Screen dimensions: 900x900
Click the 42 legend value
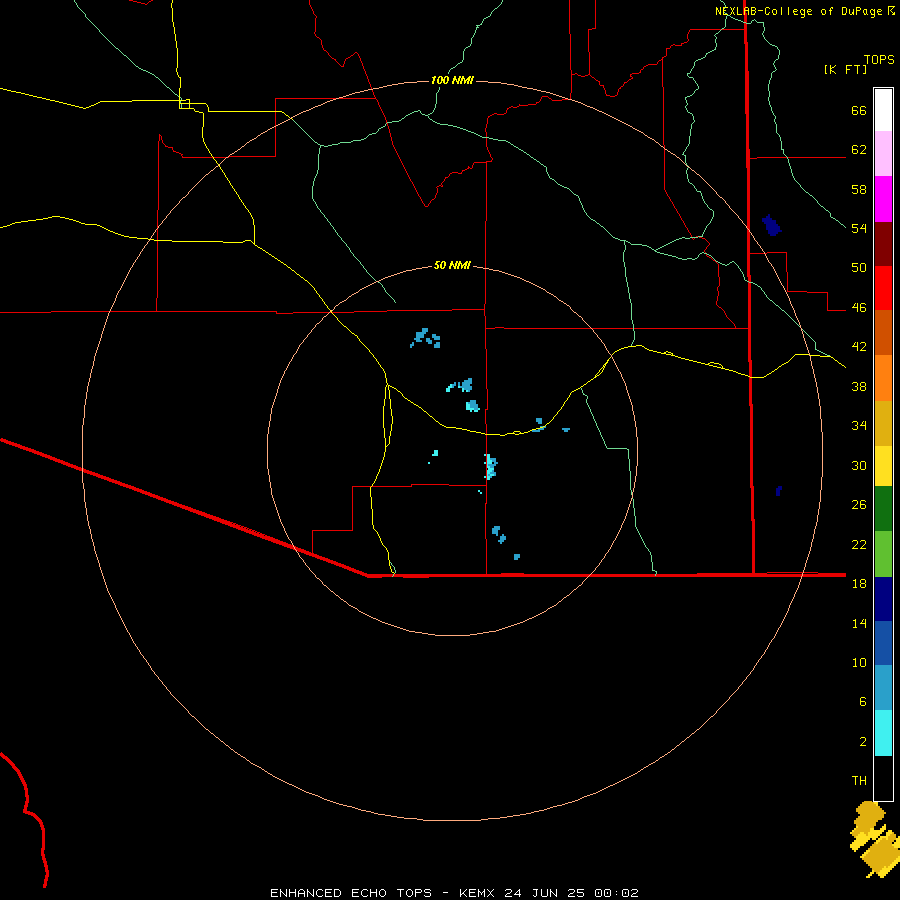click(x=859, y=347)
